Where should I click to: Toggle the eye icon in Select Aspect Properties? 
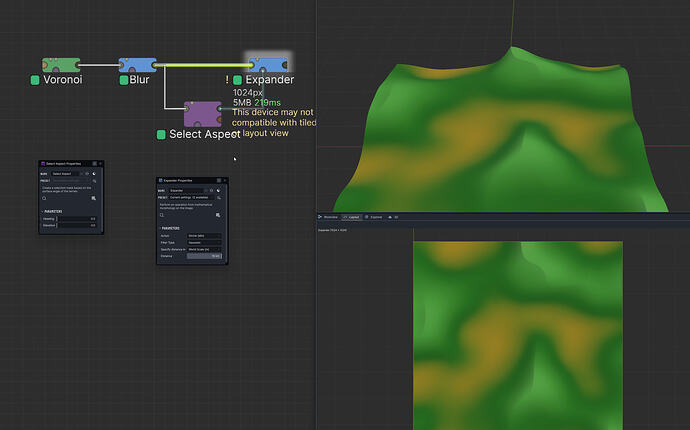pos(87,174)
